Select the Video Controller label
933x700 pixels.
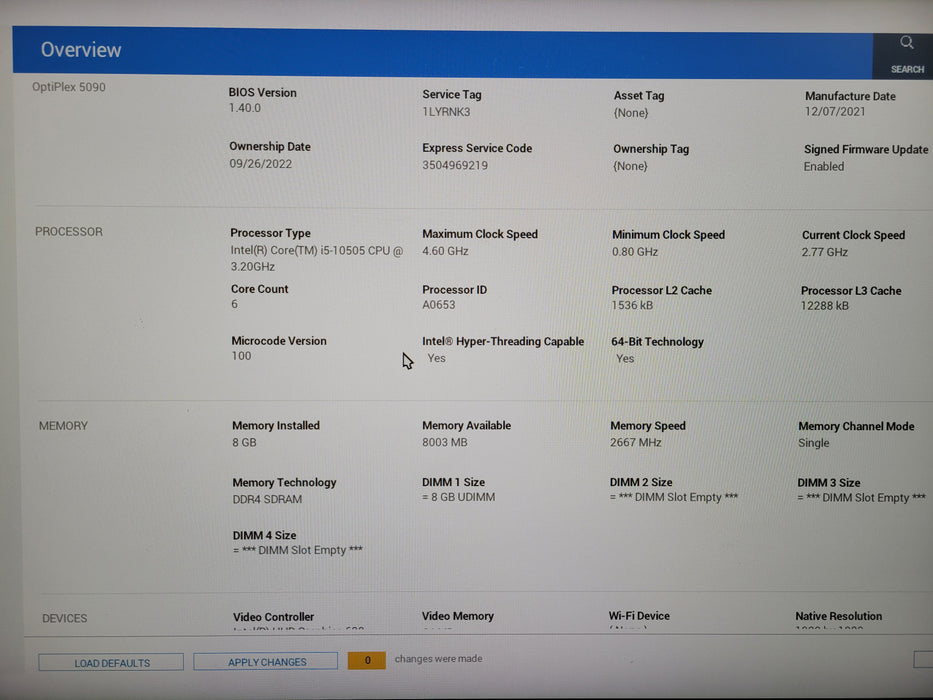273,617
